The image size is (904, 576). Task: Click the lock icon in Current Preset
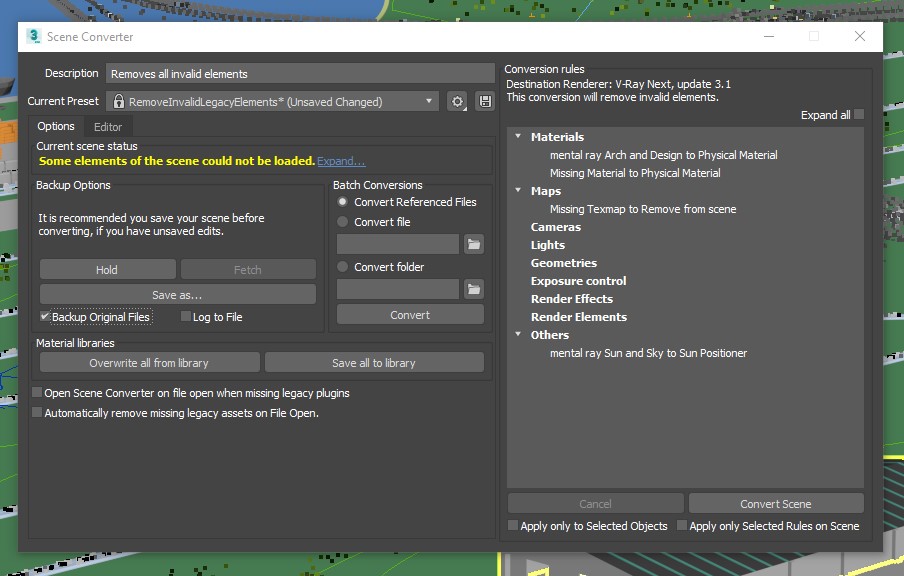119,101
